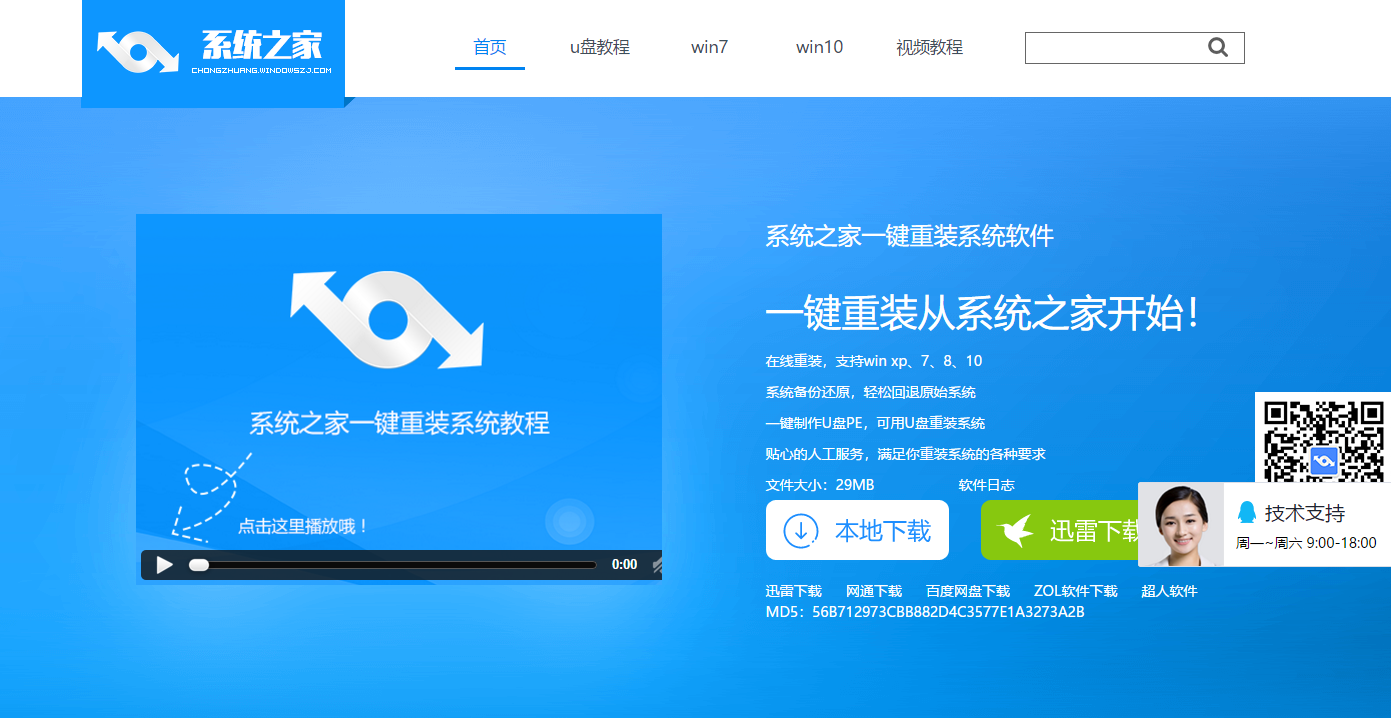Image resolution: width=1391 pixels, height=718 pixels.
Task: Click the video volume icon
Action: click(656, 565)
